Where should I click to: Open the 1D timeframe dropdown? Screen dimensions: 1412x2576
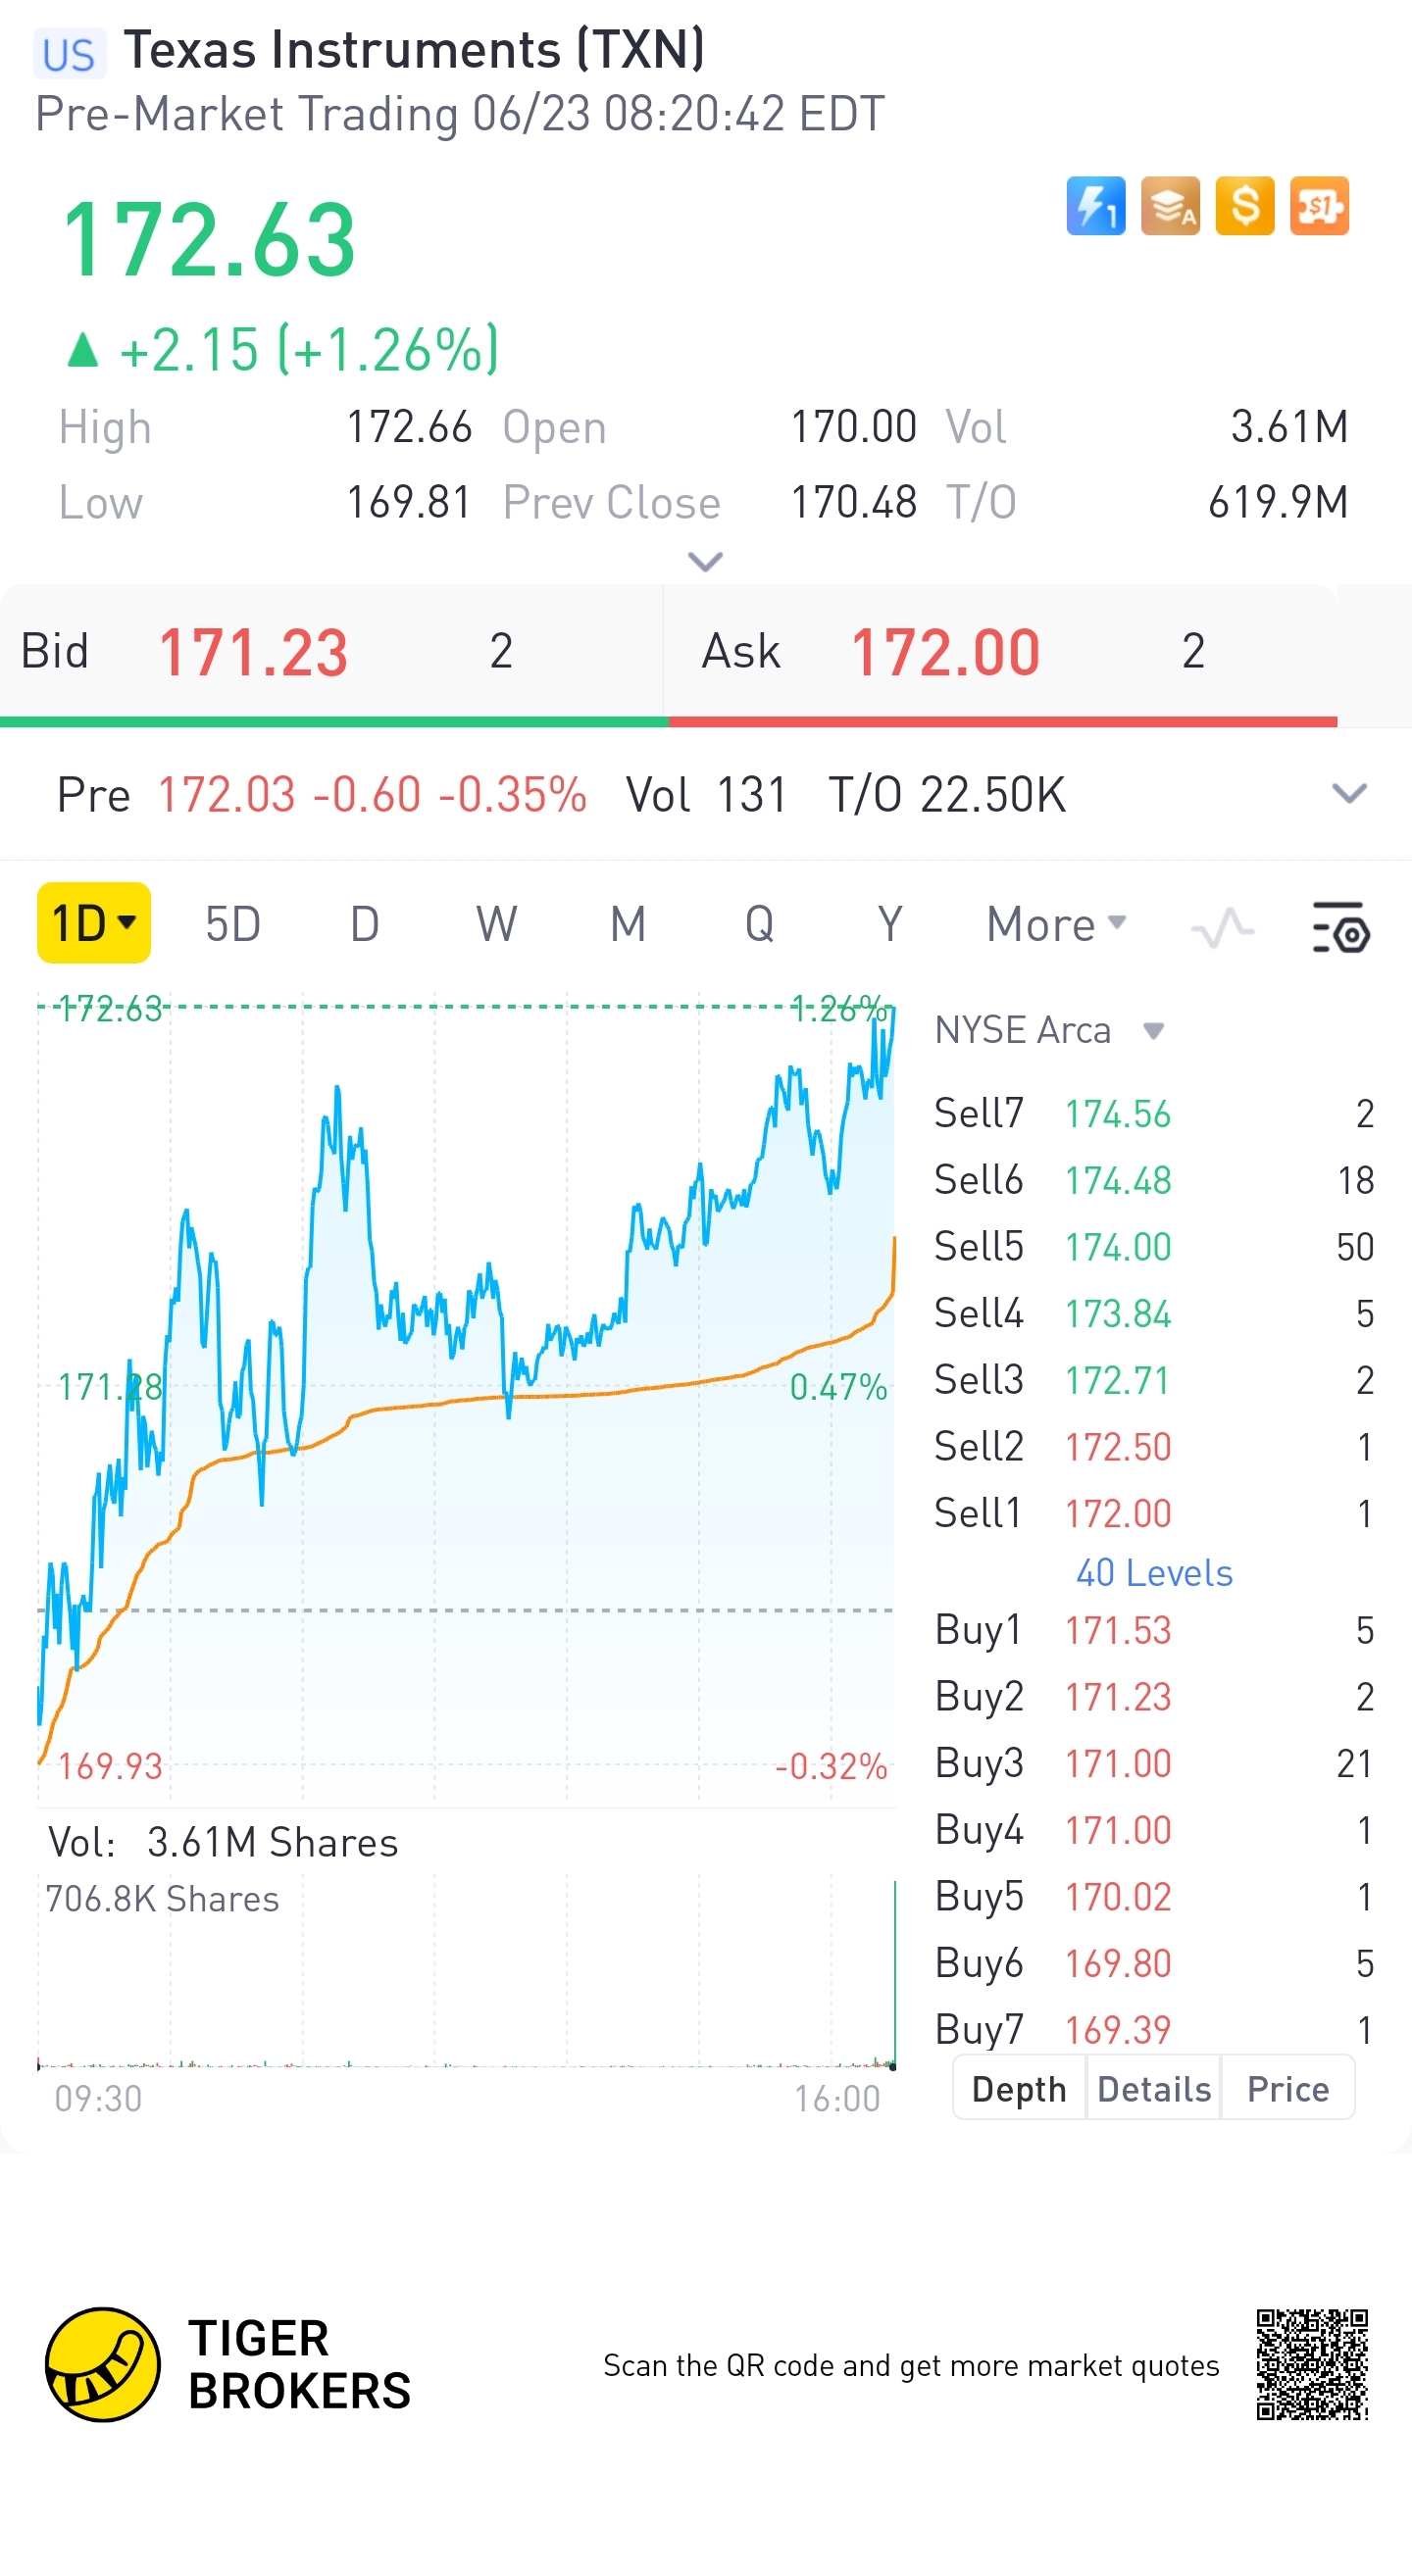point(94,923)
